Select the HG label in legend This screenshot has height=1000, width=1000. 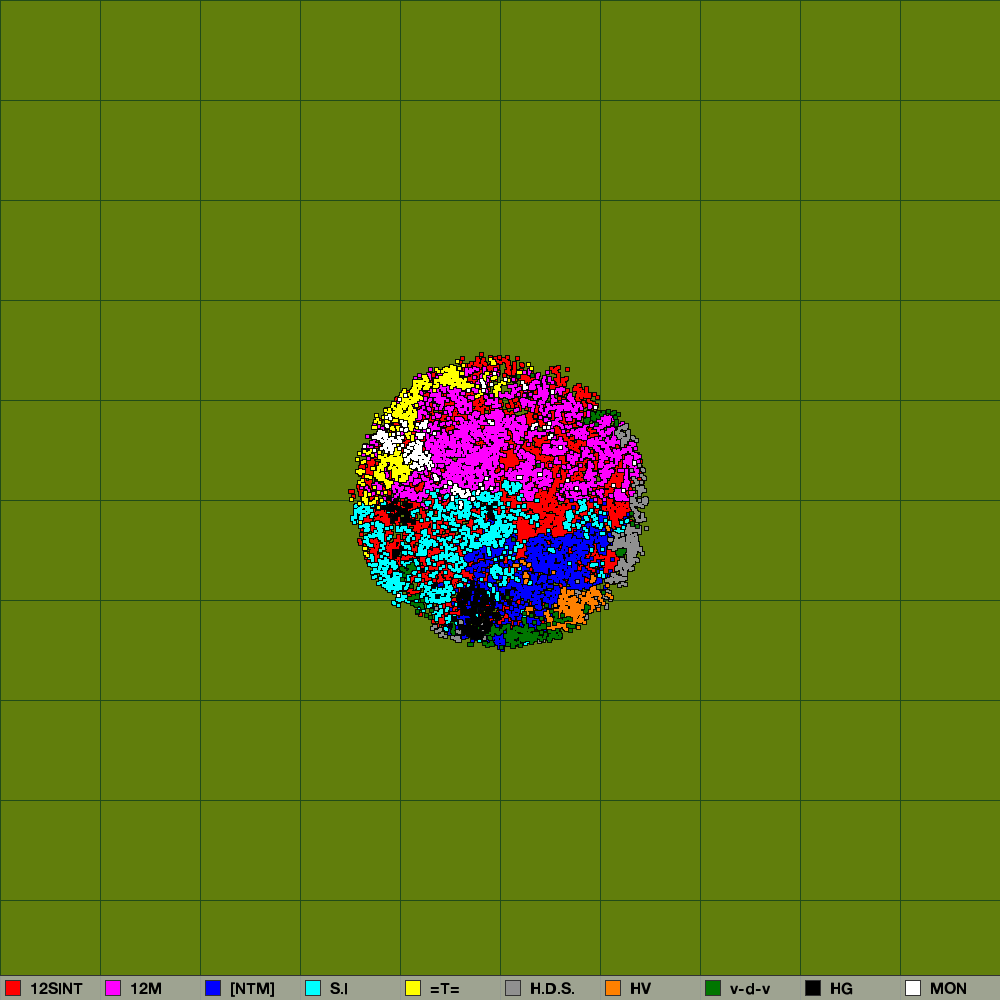click(841, 989)
